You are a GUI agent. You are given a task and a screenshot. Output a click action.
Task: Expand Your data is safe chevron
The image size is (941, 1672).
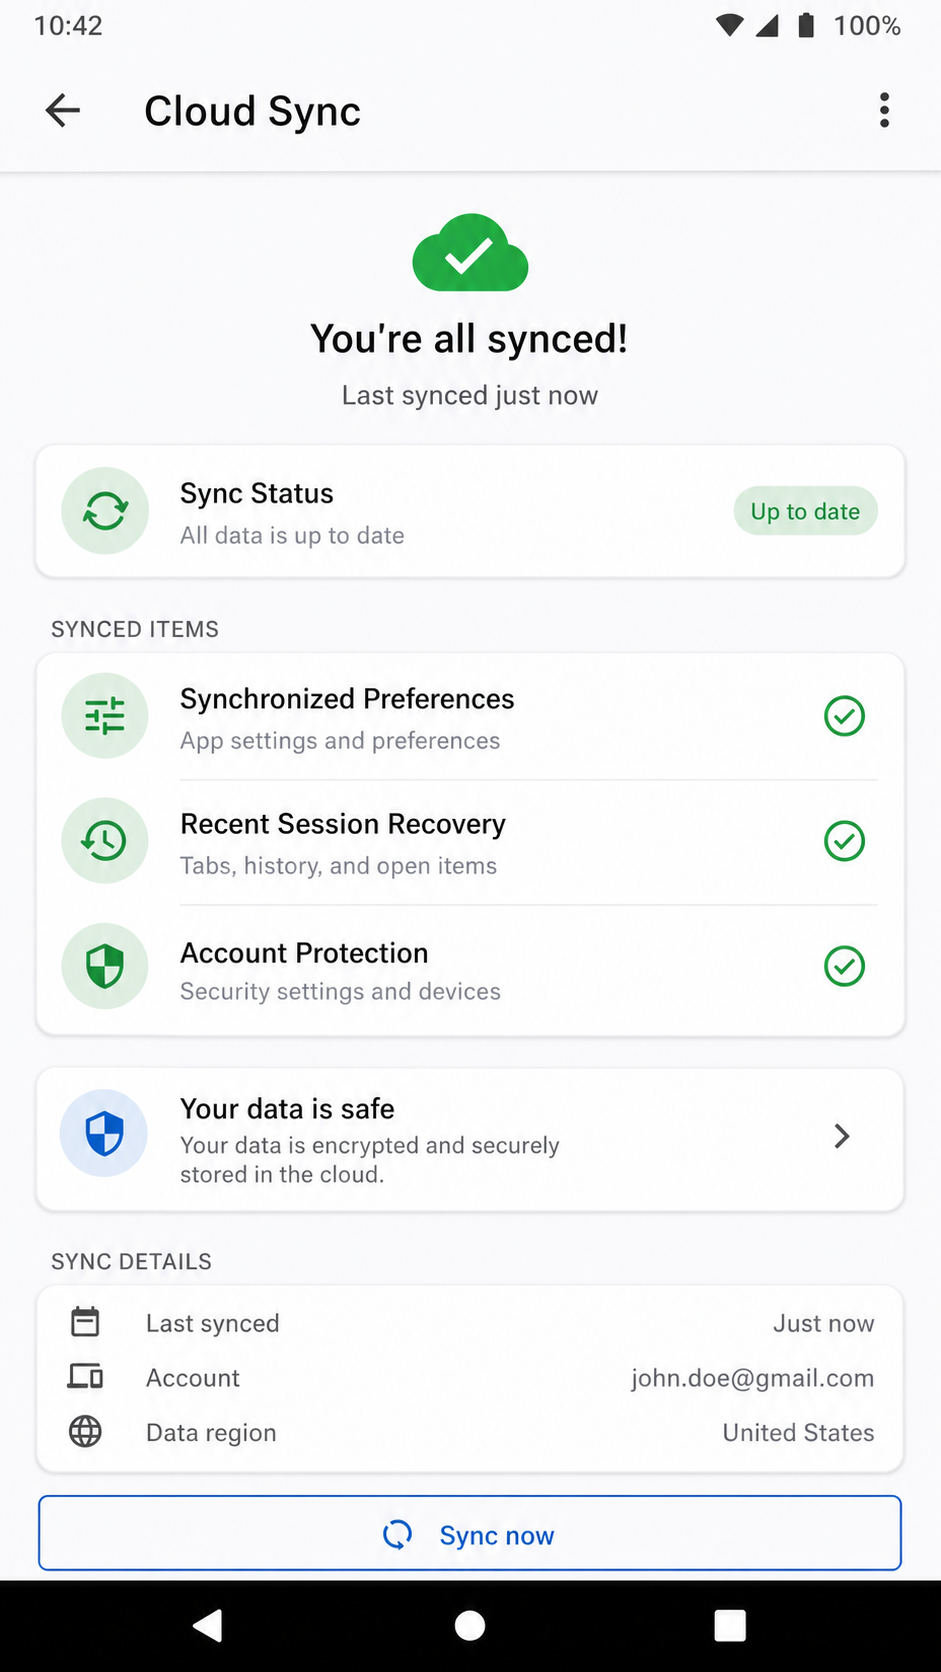click(x=842, y=1136)
